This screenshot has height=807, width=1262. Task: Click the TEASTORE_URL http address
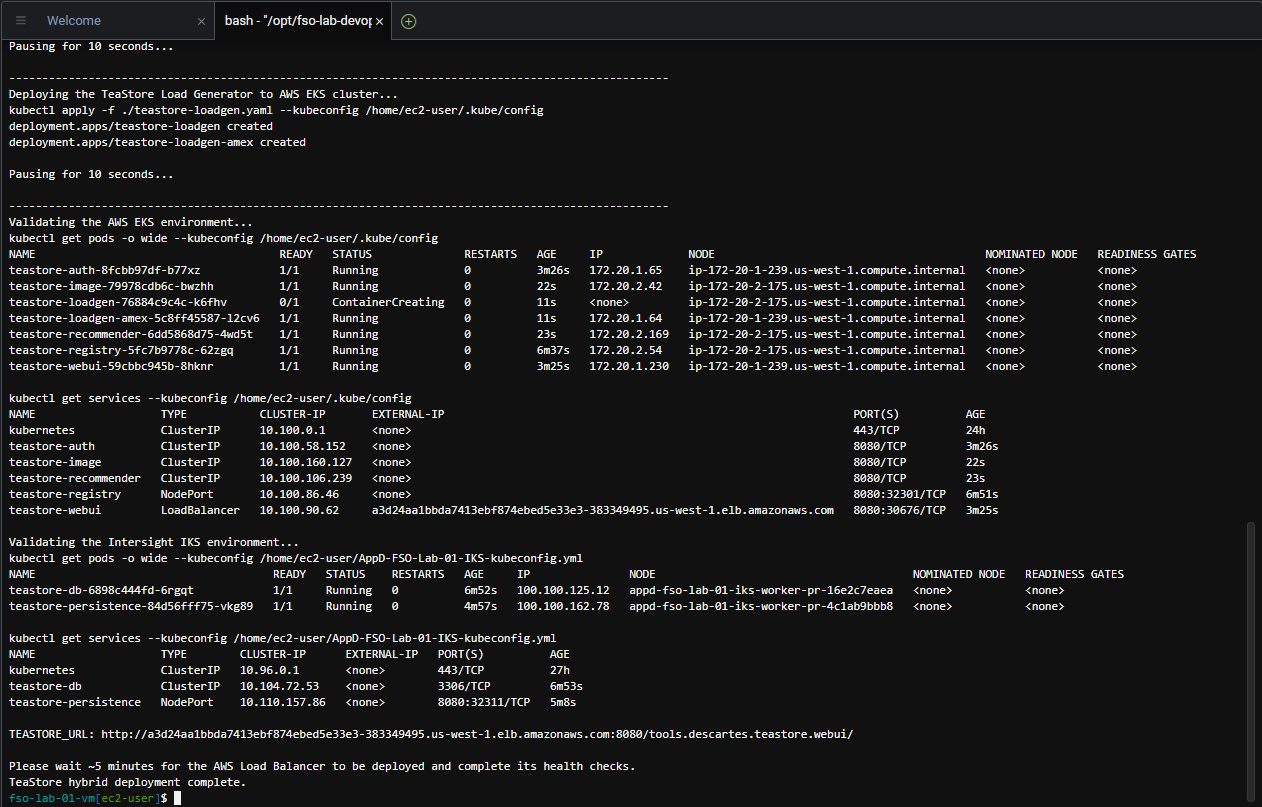[x=475, y=734]
